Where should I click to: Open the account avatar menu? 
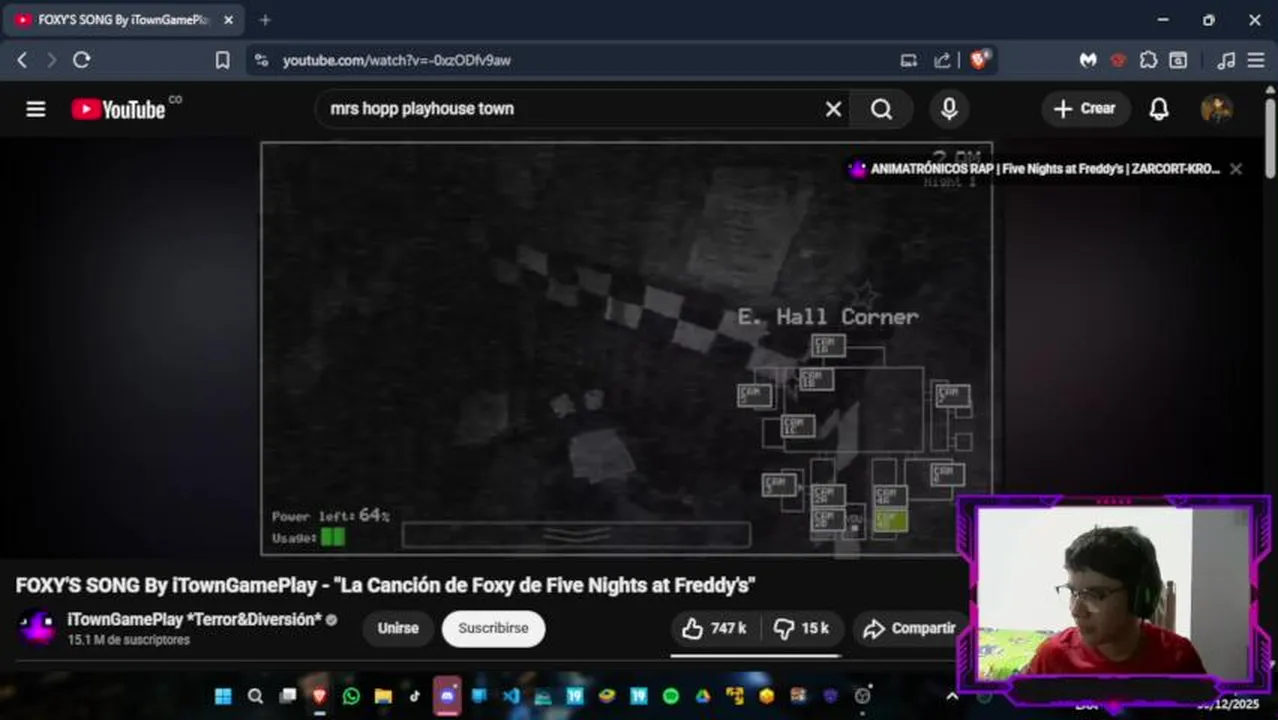1216,109
